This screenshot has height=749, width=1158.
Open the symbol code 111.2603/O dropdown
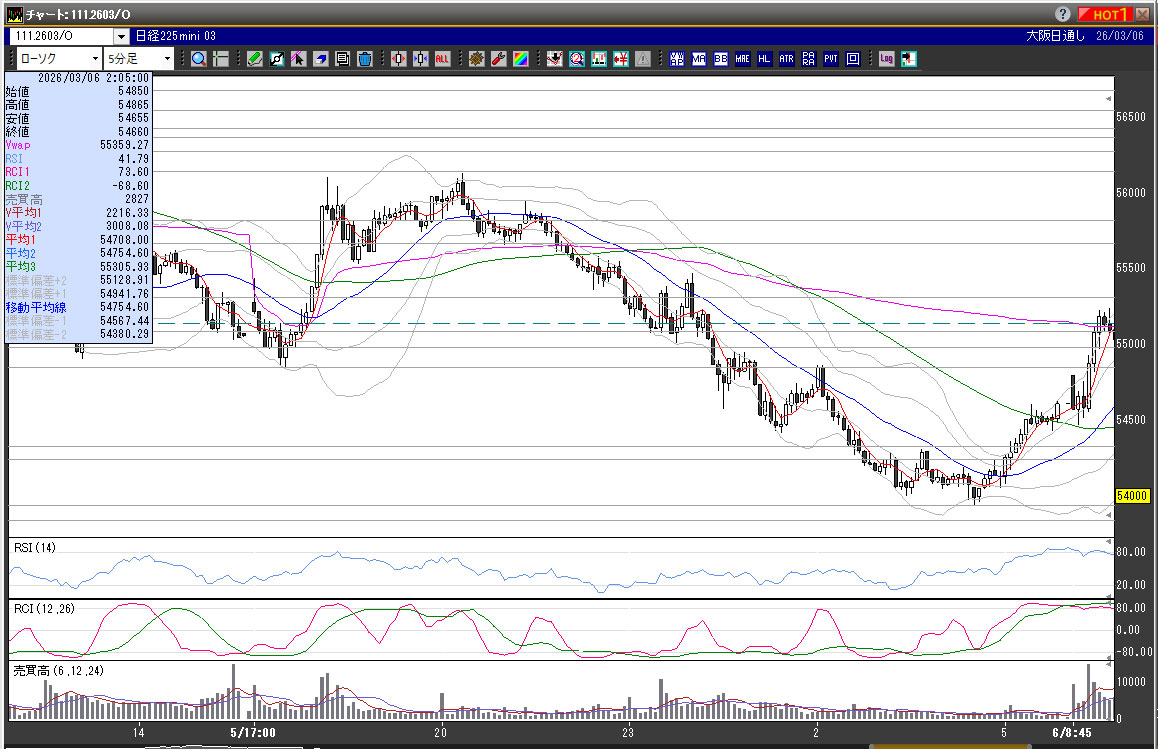121,36
